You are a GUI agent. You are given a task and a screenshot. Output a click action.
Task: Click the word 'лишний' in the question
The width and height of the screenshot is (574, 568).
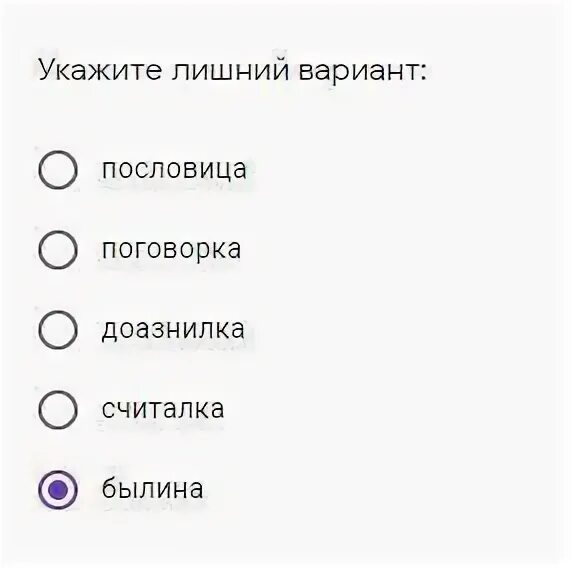click(x=230, y=68)
